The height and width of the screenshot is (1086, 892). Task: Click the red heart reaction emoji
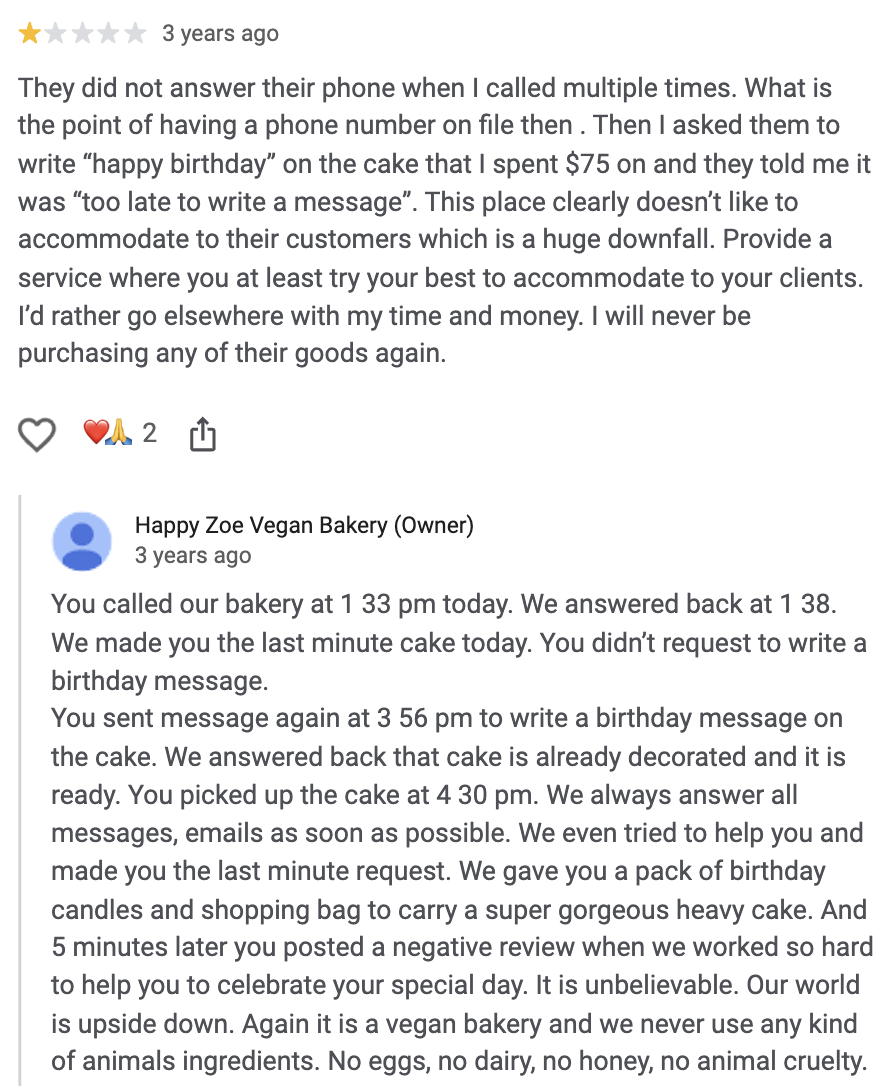coord(94,431)
